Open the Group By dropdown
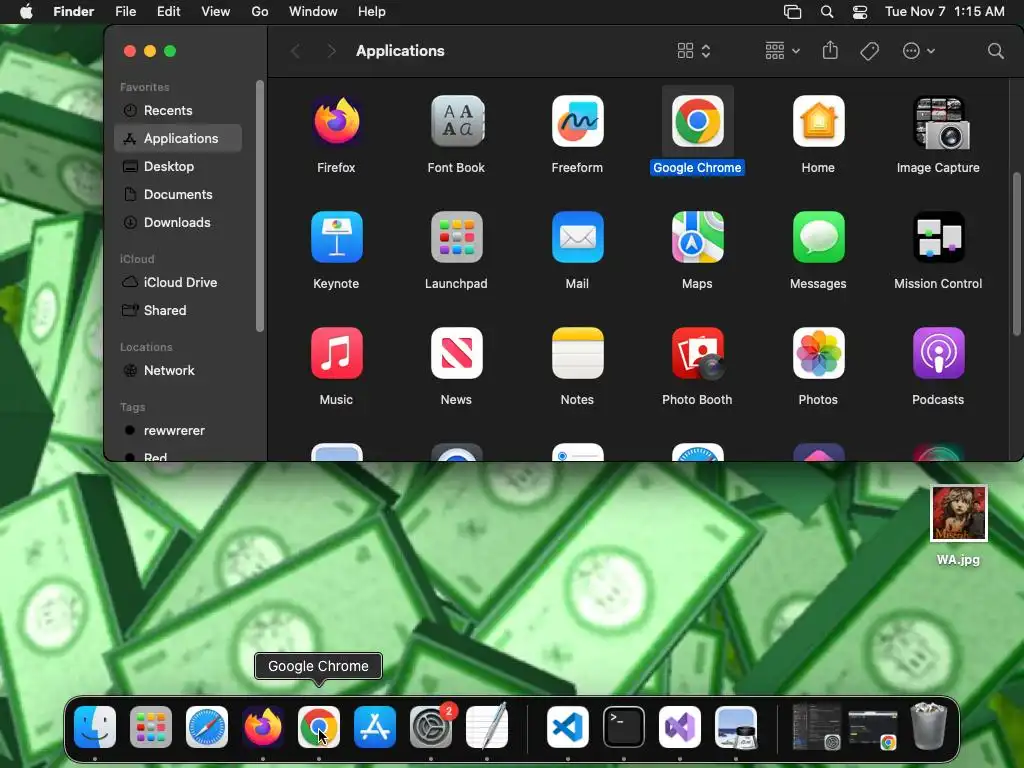The width and height of the screenshot is (1024, 768). (x=782, y=51)
